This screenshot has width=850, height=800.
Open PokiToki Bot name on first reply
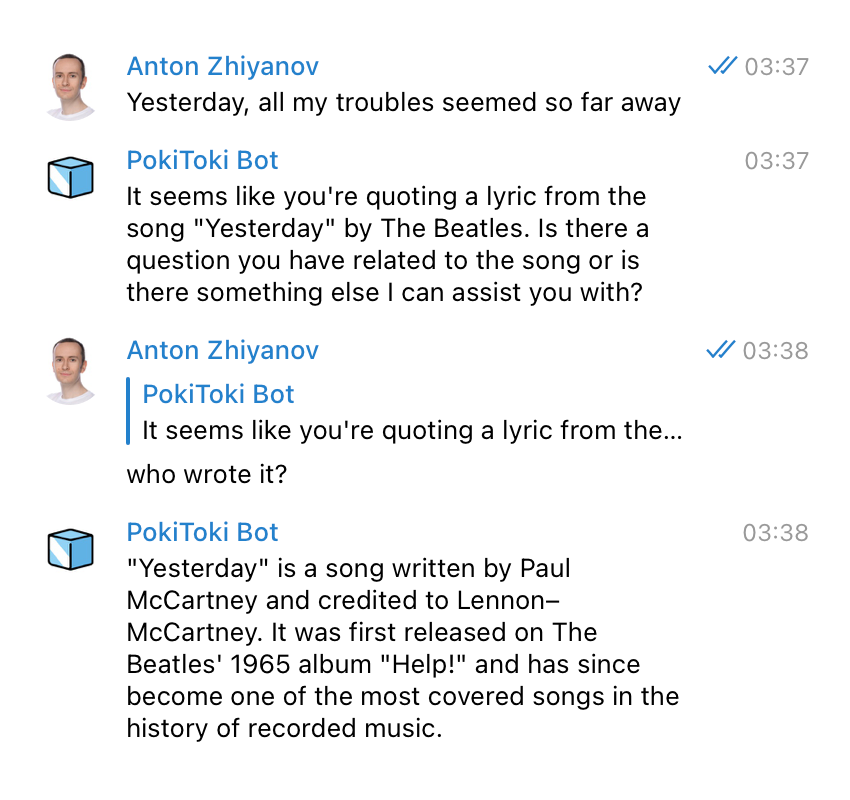[202, 160]
